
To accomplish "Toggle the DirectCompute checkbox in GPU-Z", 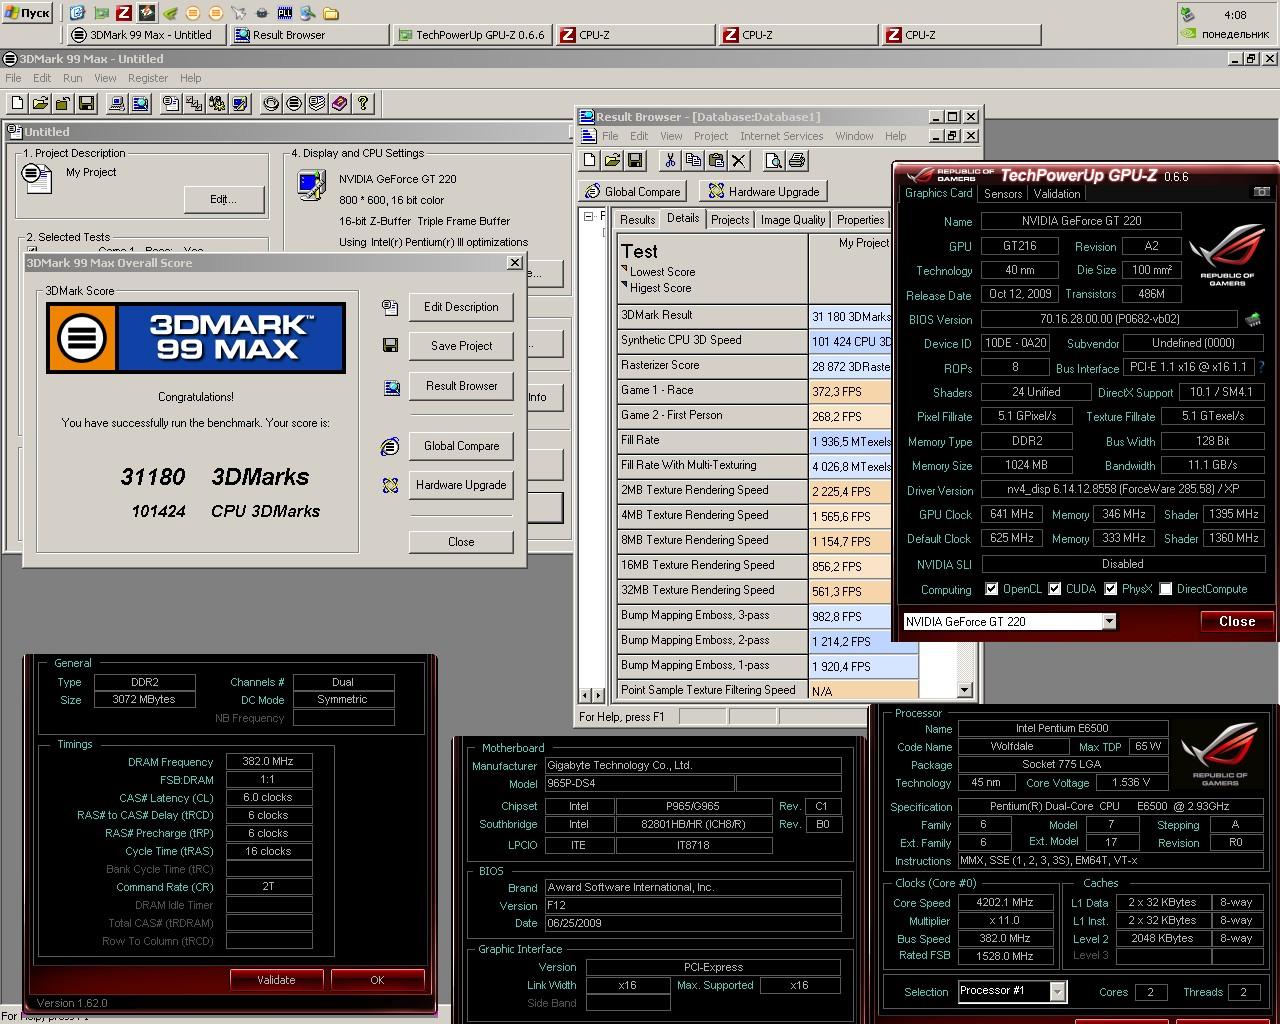I will click(1165, 589).
